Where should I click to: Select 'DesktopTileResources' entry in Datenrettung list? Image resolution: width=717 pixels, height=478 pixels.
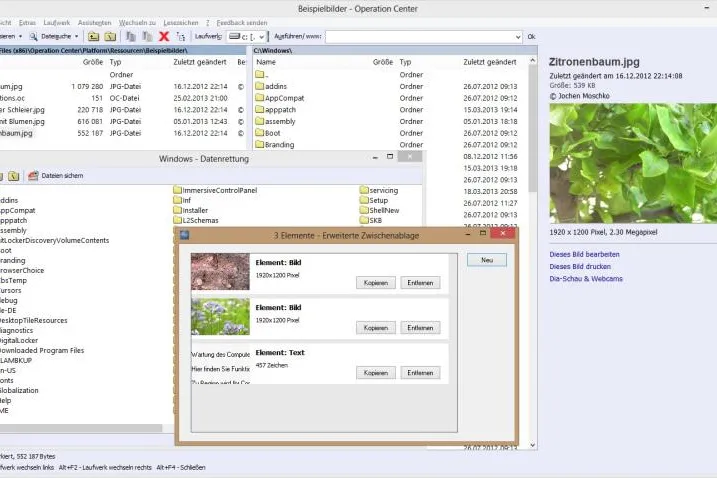34,320
